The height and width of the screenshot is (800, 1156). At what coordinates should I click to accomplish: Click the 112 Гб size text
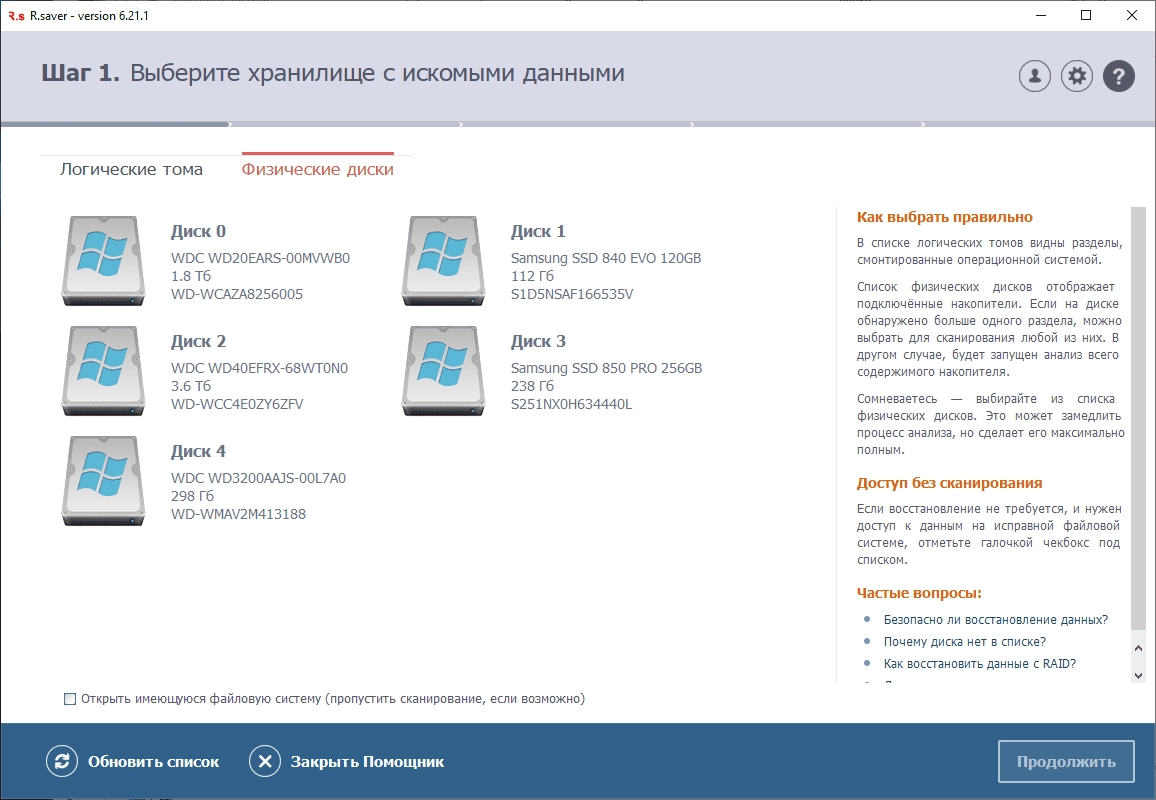pyautogui.click(x=532, y=276)
